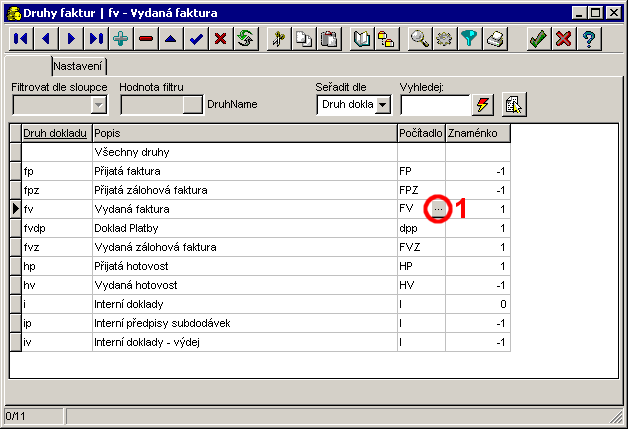Run search with the lightning bolt button
The width and height of the screenshot is (628, 429).
click(484, 105)
